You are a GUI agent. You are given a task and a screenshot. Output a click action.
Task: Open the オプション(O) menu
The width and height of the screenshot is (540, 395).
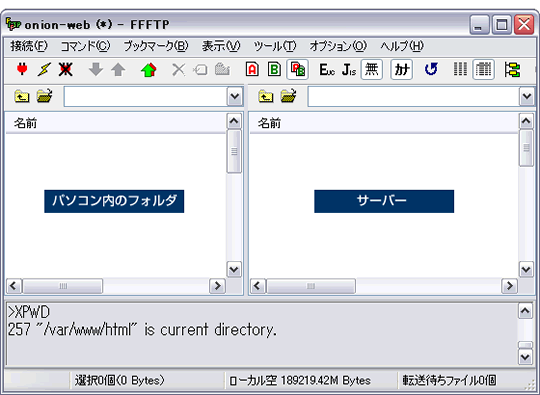(338, 46)
